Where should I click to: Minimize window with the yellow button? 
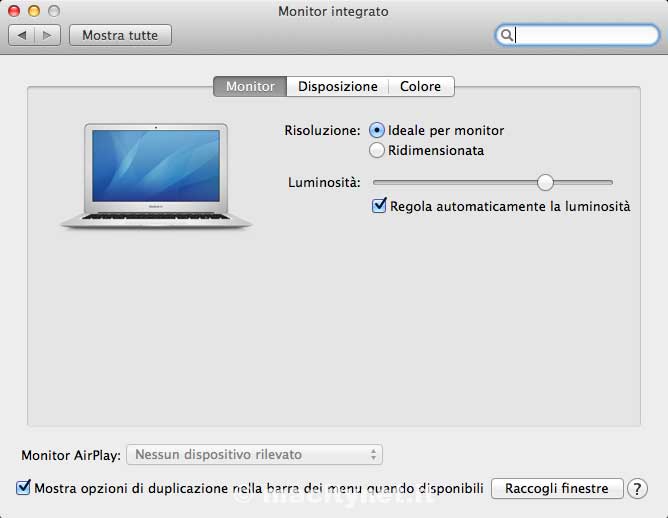click(34, 11)
